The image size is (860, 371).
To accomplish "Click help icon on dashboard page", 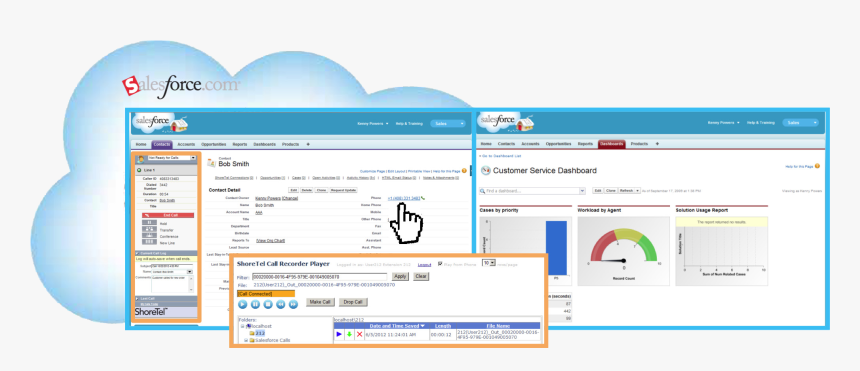I will 817,166.
